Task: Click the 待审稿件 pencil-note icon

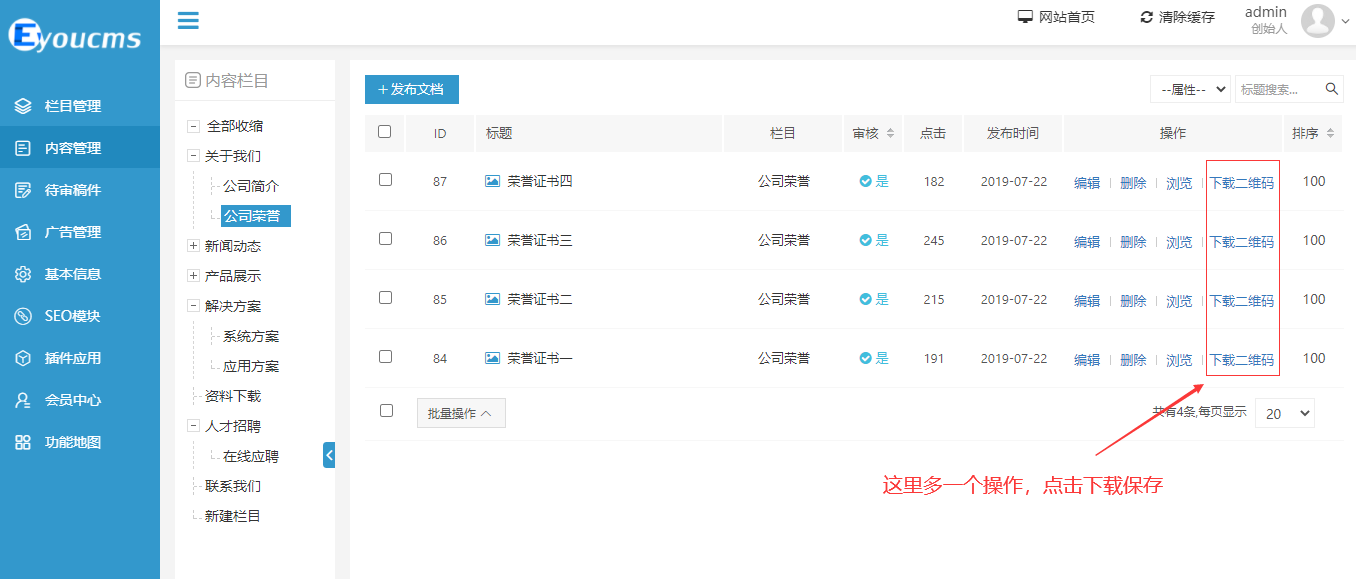Action: pos(23,190)
